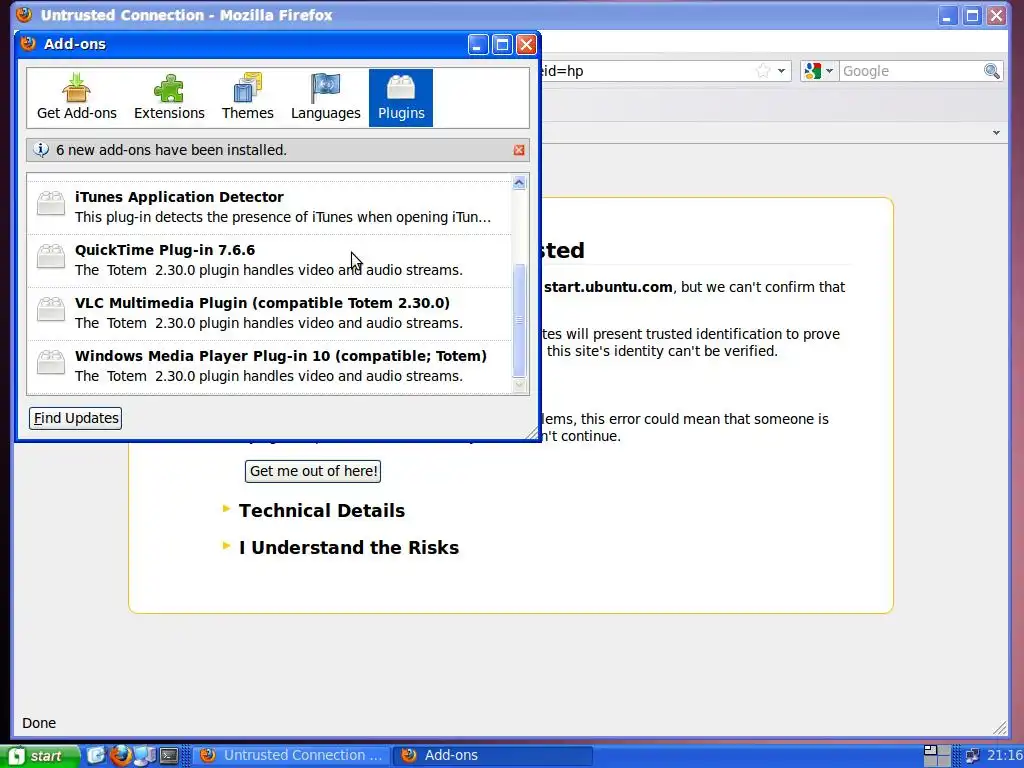Screen dimensions: 1024x768
Task: Launch Firefox from the quick launch icon
Action: tap(121, 756)
